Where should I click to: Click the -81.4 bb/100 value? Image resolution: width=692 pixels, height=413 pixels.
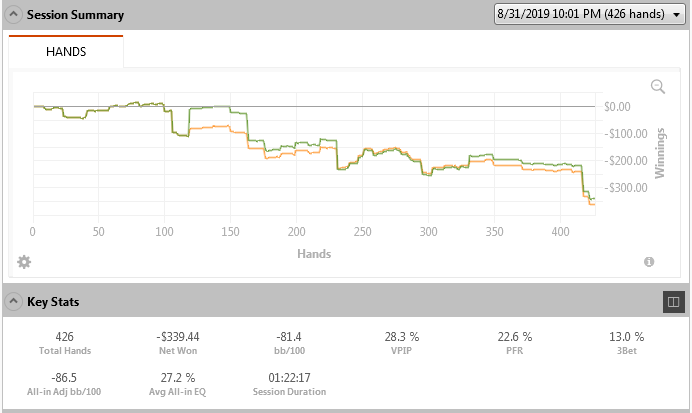click(x=289, y=337)
